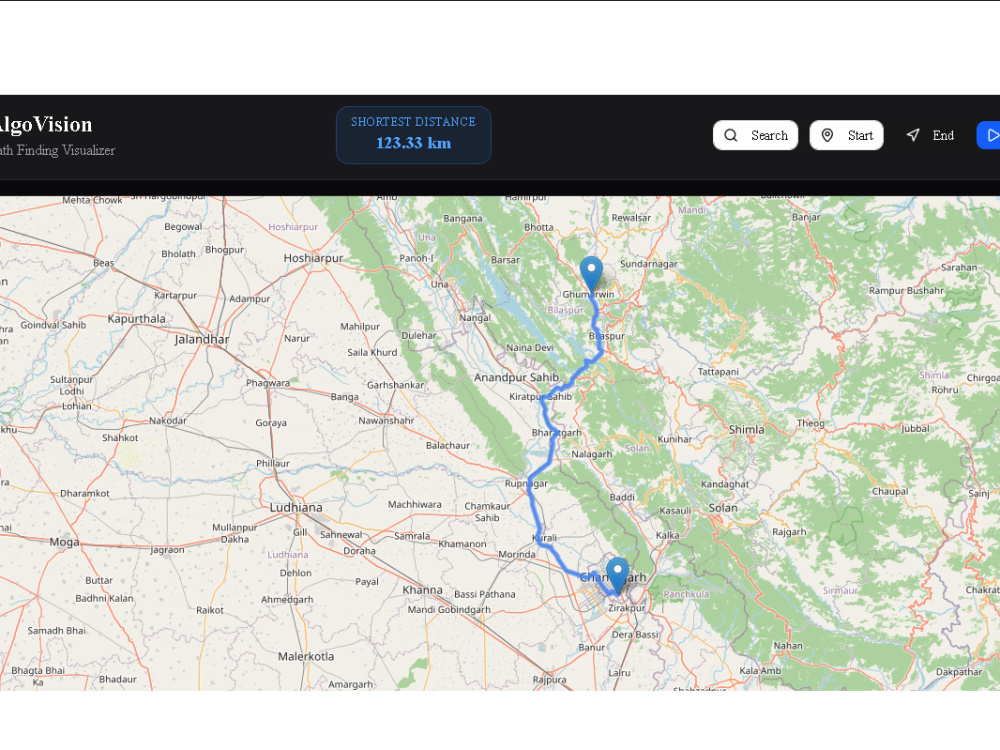Click the Rajpura label
1000x750 pixels.
[x=549, y=680]
